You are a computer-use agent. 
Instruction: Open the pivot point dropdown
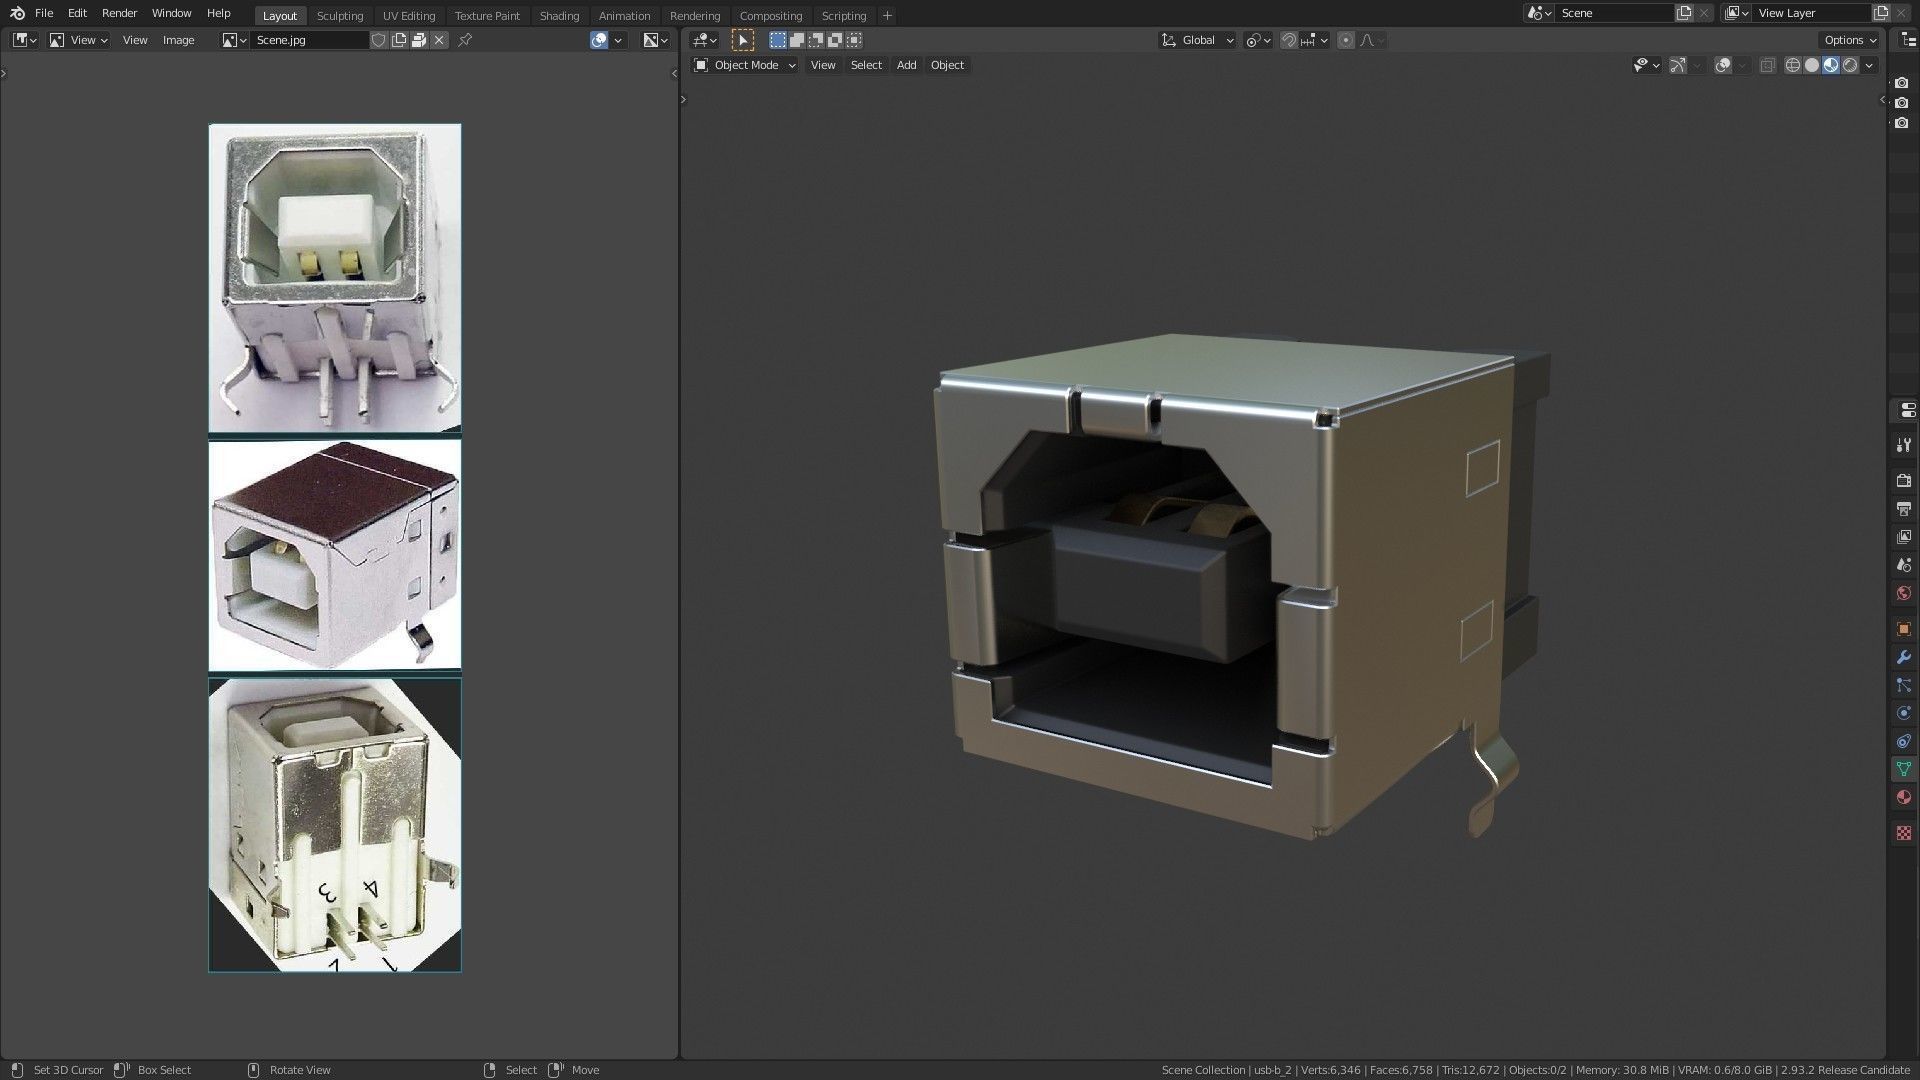(x=1257, y=40)
